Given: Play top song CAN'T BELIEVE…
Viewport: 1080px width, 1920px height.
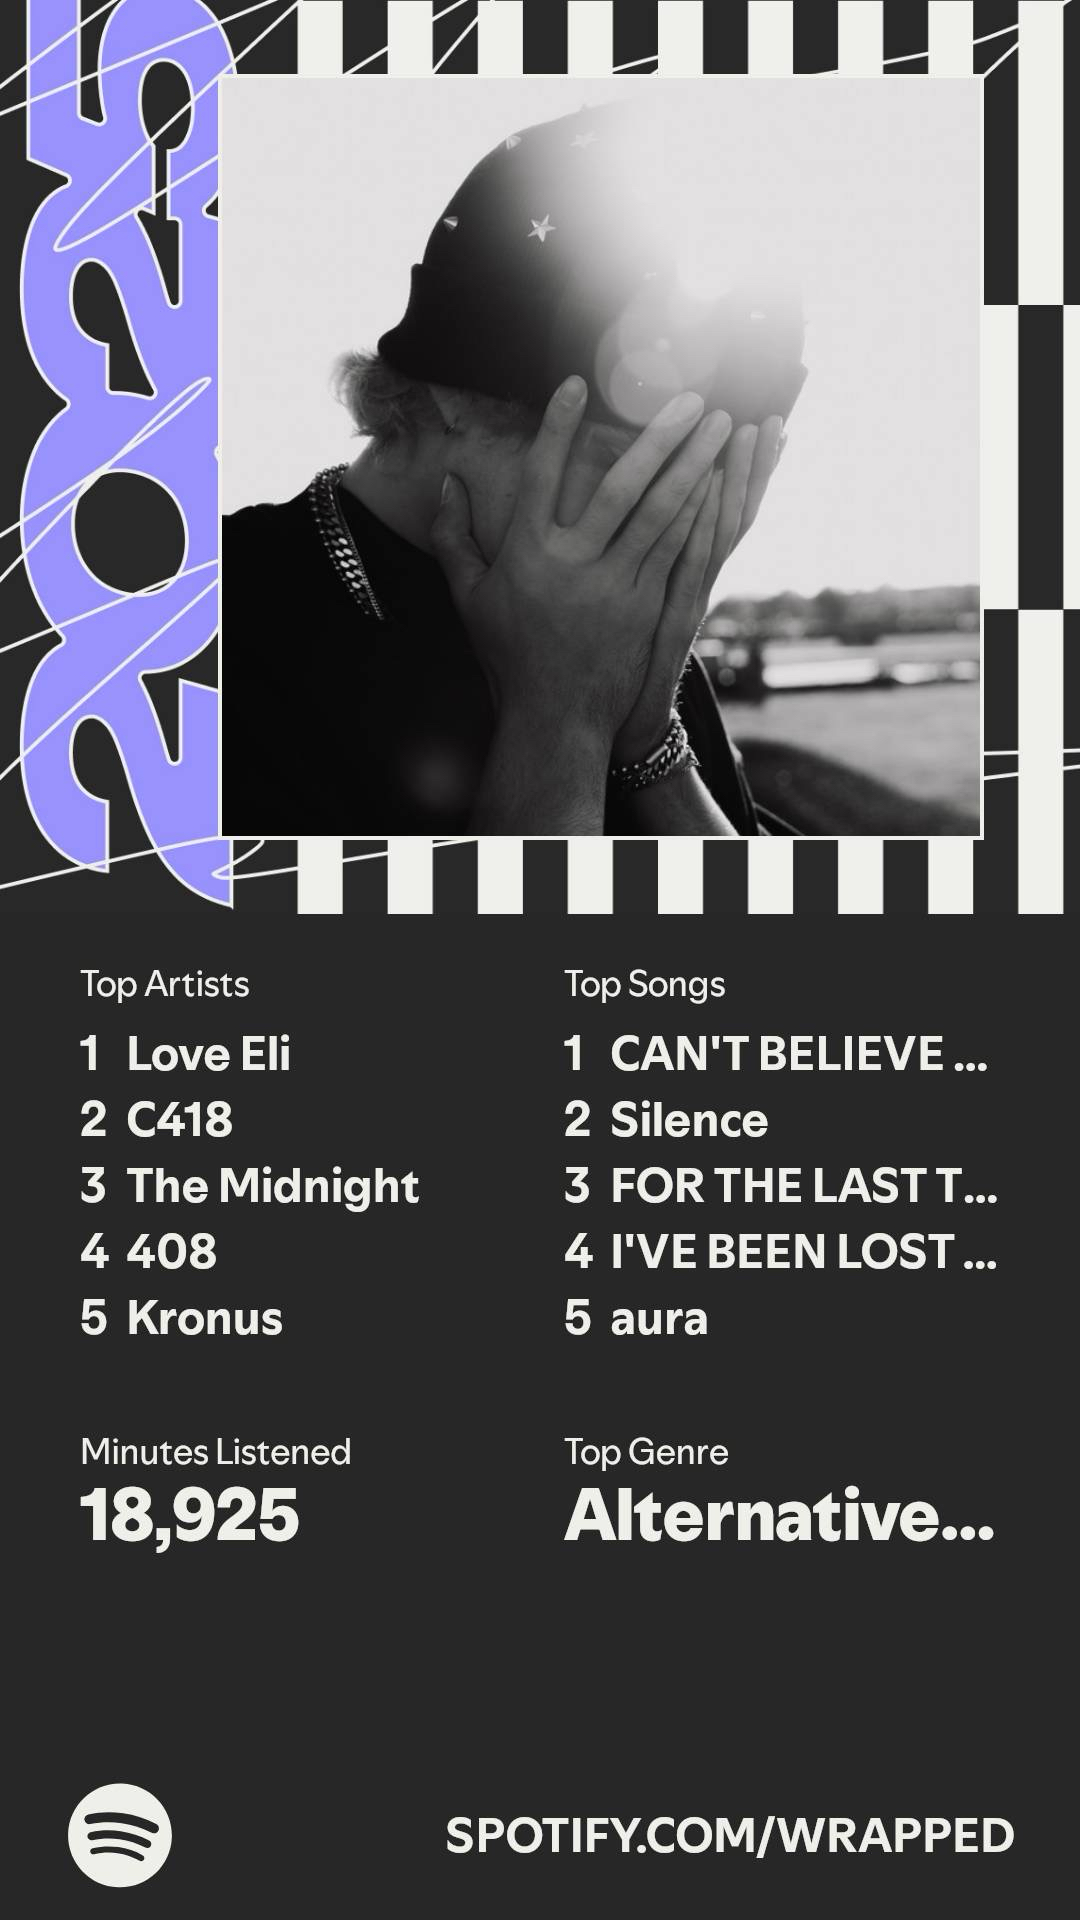Looking at the screenshot, I should point(798,1054).
